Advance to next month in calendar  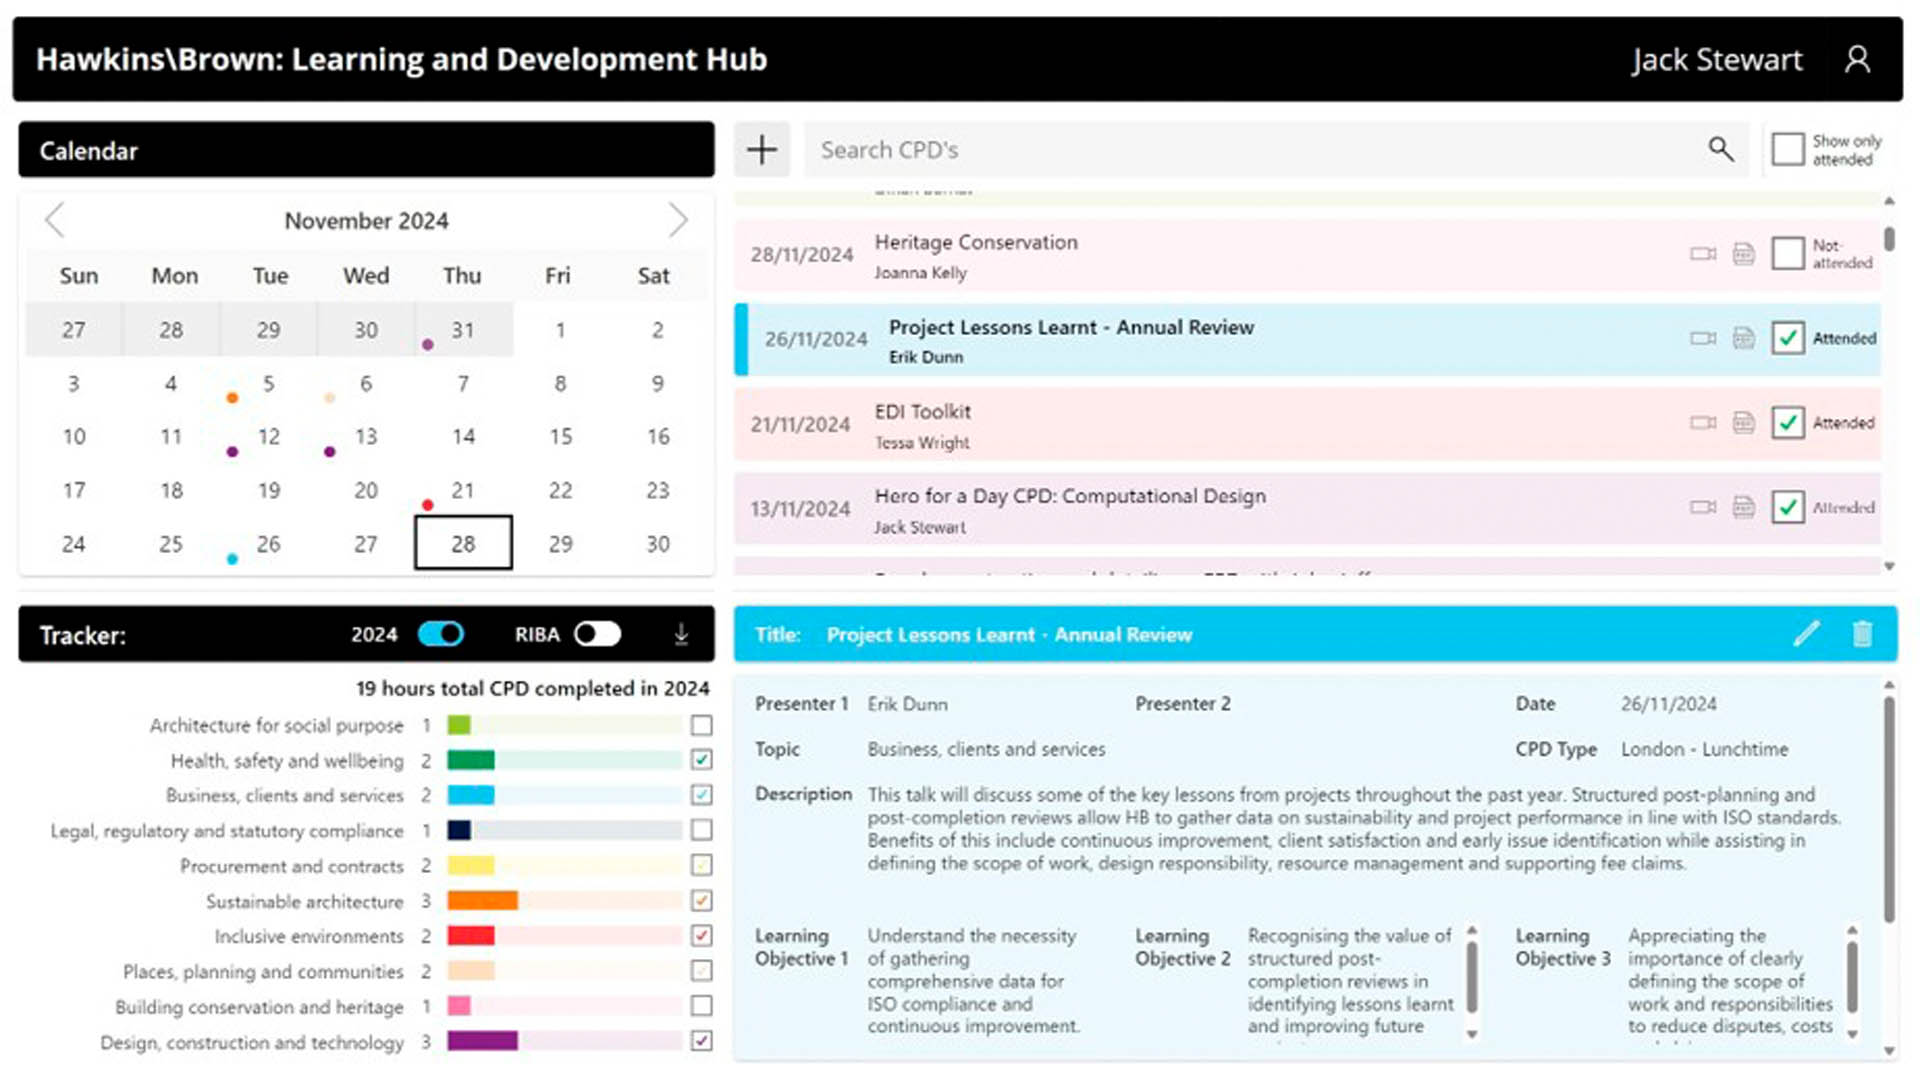[x=678, y=220]
